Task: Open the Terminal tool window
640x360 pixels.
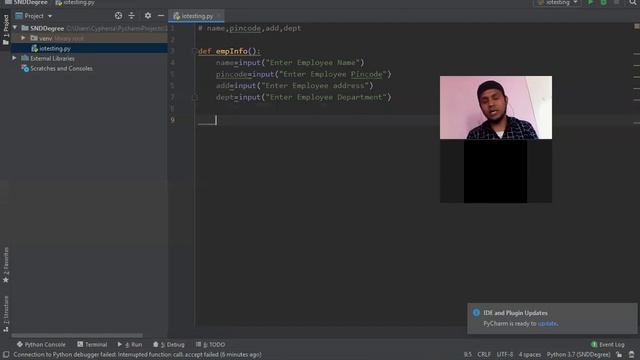Action: 92,344
